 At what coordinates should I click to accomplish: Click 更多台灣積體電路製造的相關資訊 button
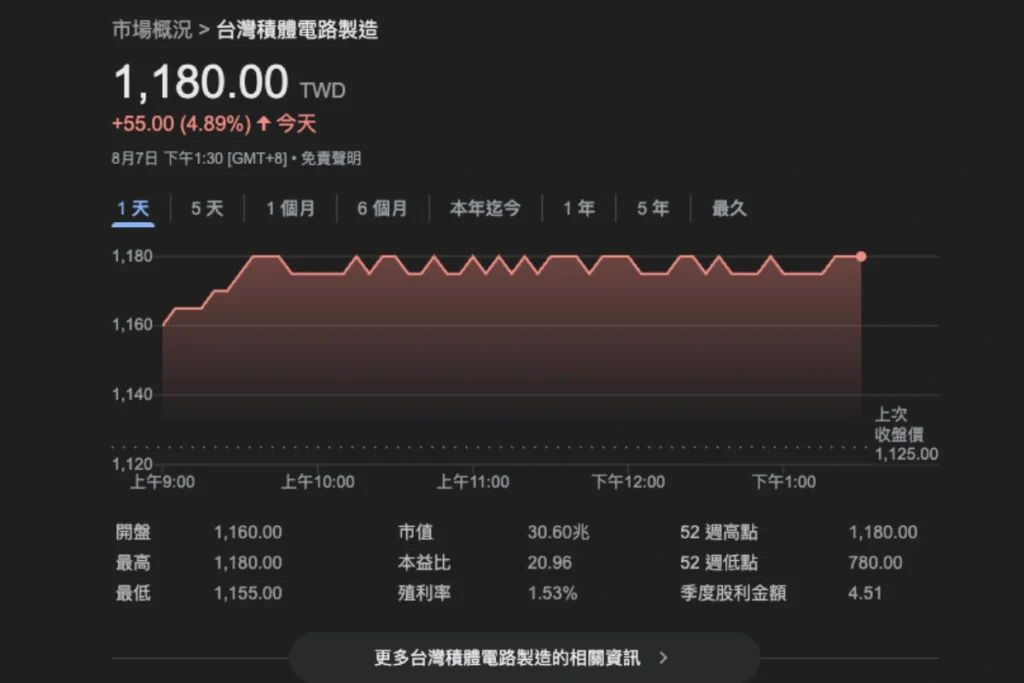coord(524,658)
